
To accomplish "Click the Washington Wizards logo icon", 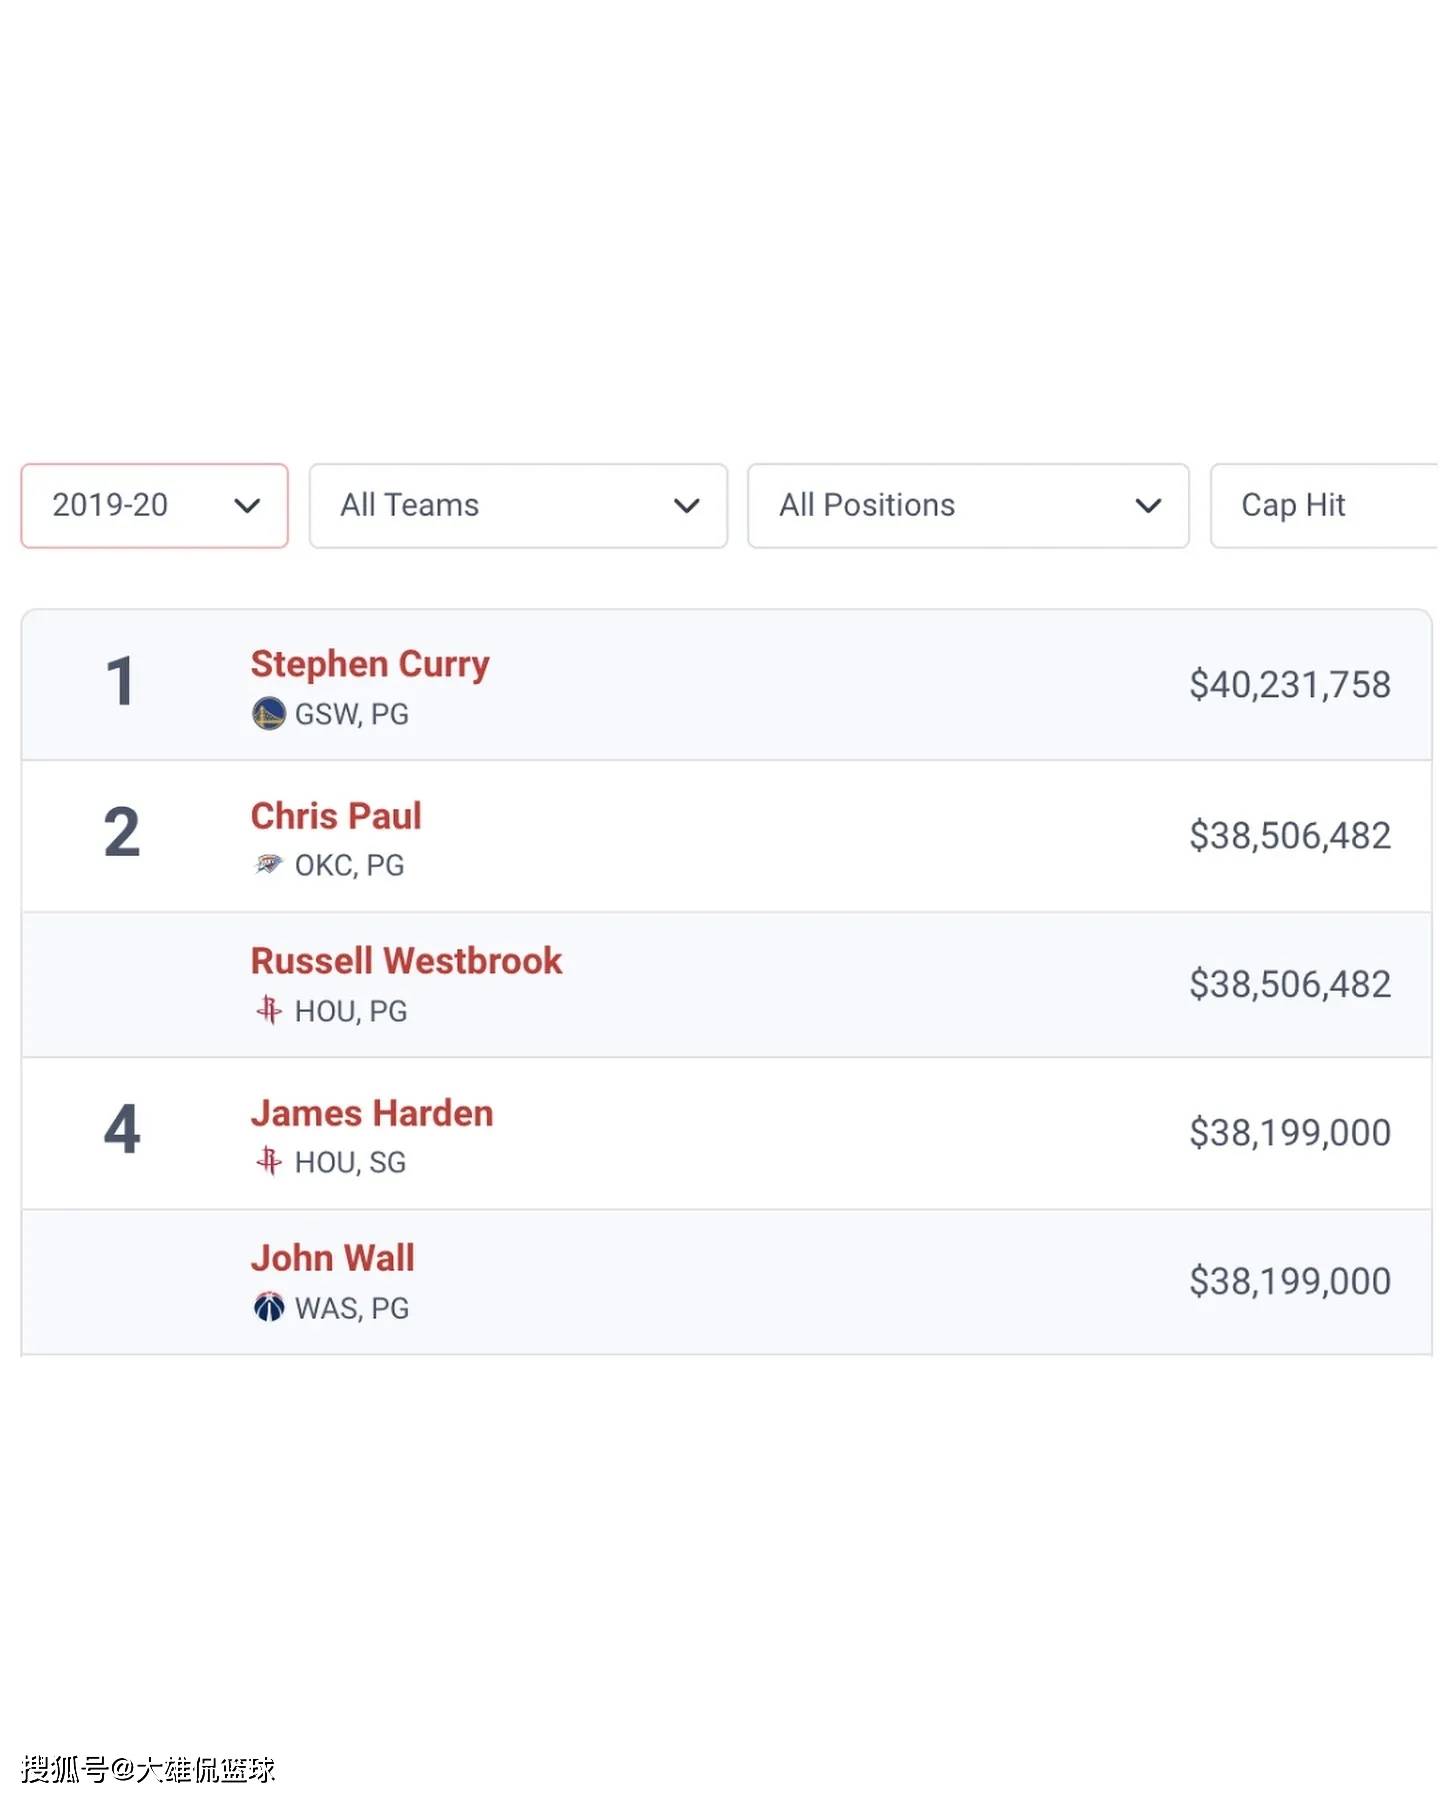I will 268,1307.
